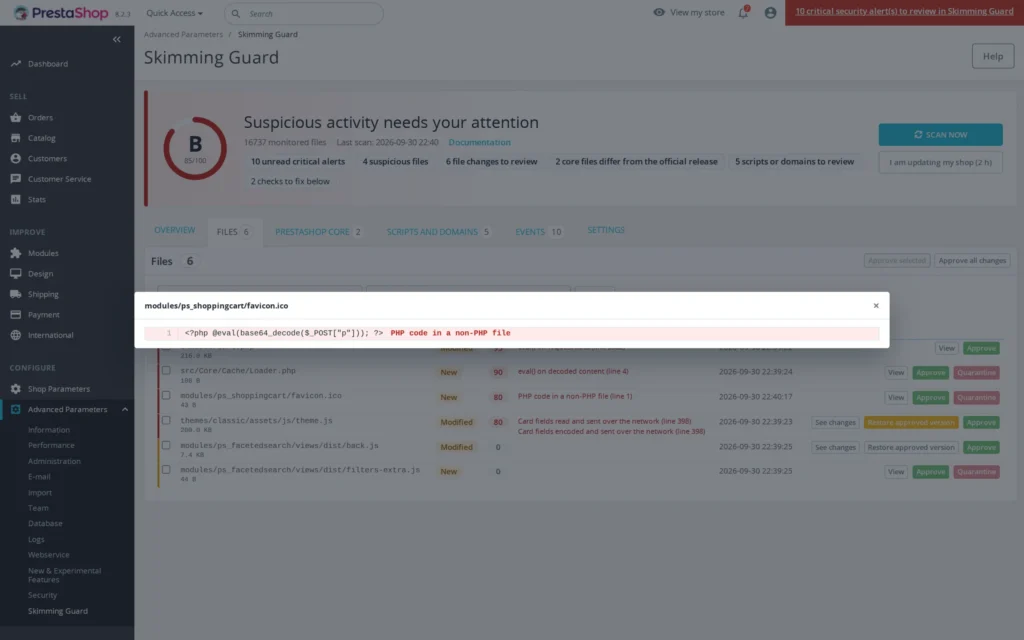The image size is (1024, 640).
Task: Quarantine the favicon.ico file
Action: coord(976,397)
